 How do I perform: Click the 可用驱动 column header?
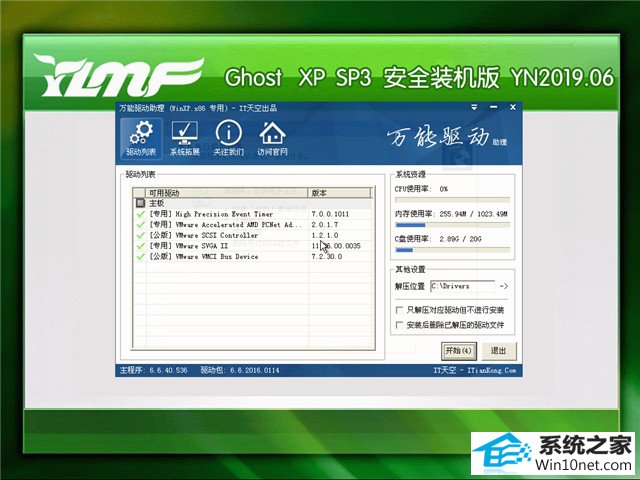point(227,193)
